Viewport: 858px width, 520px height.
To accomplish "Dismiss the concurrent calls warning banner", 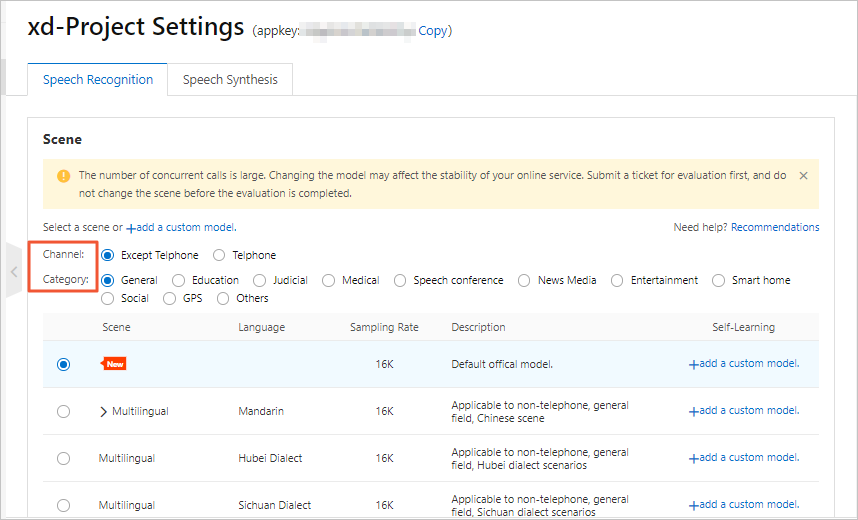I will [803, 176].
